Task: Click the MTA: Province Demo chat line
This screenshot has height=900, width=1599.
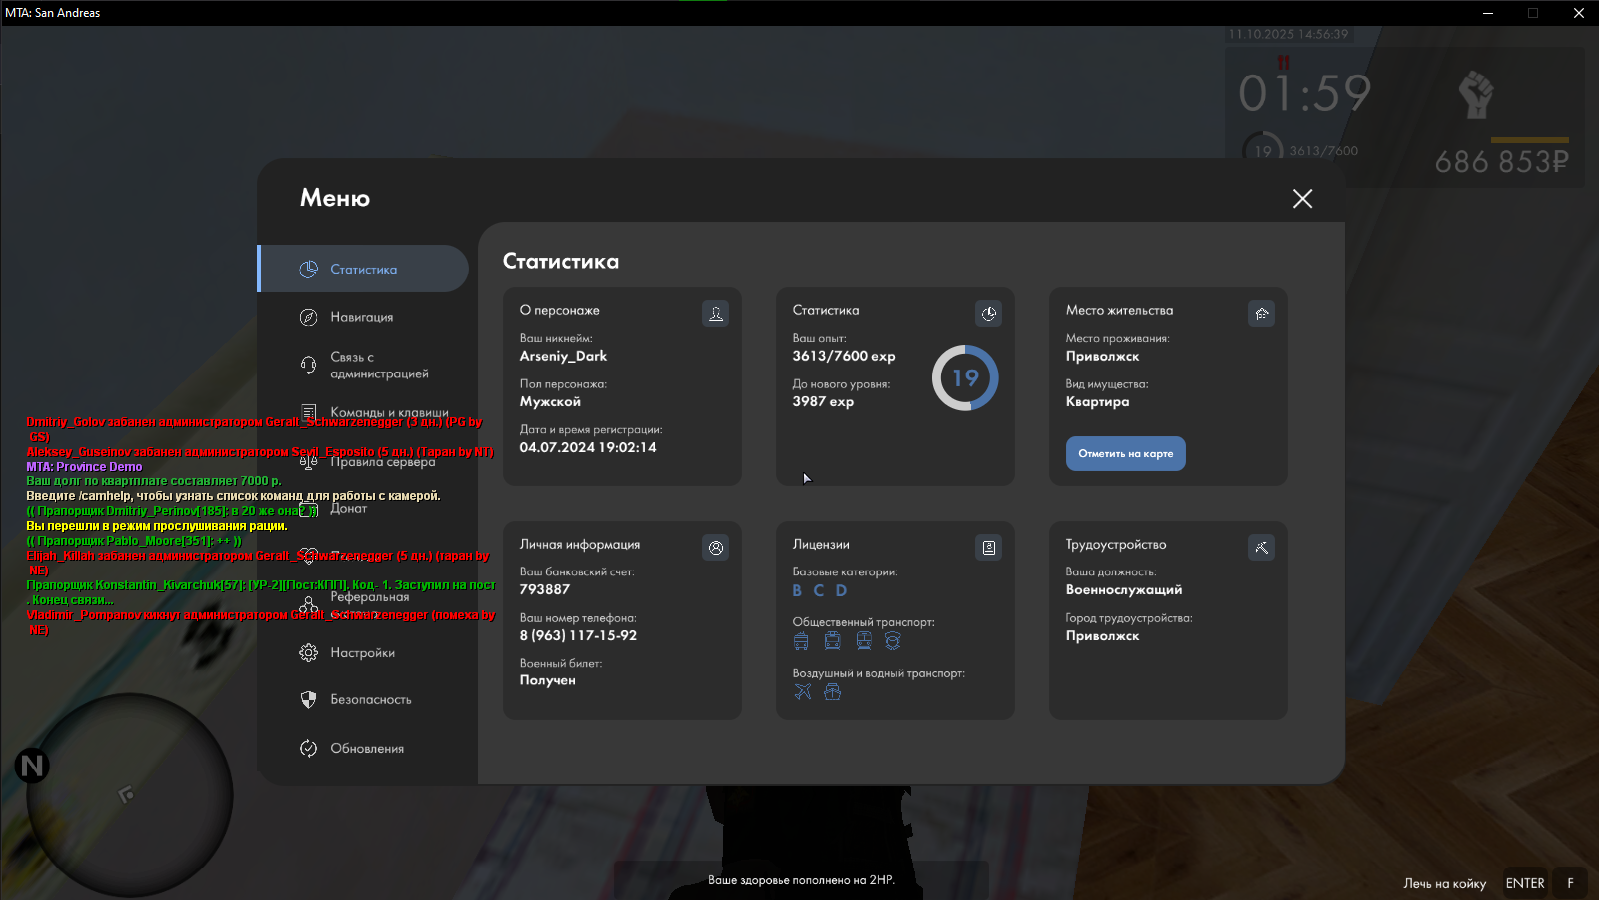Action: tap(84, 467)
